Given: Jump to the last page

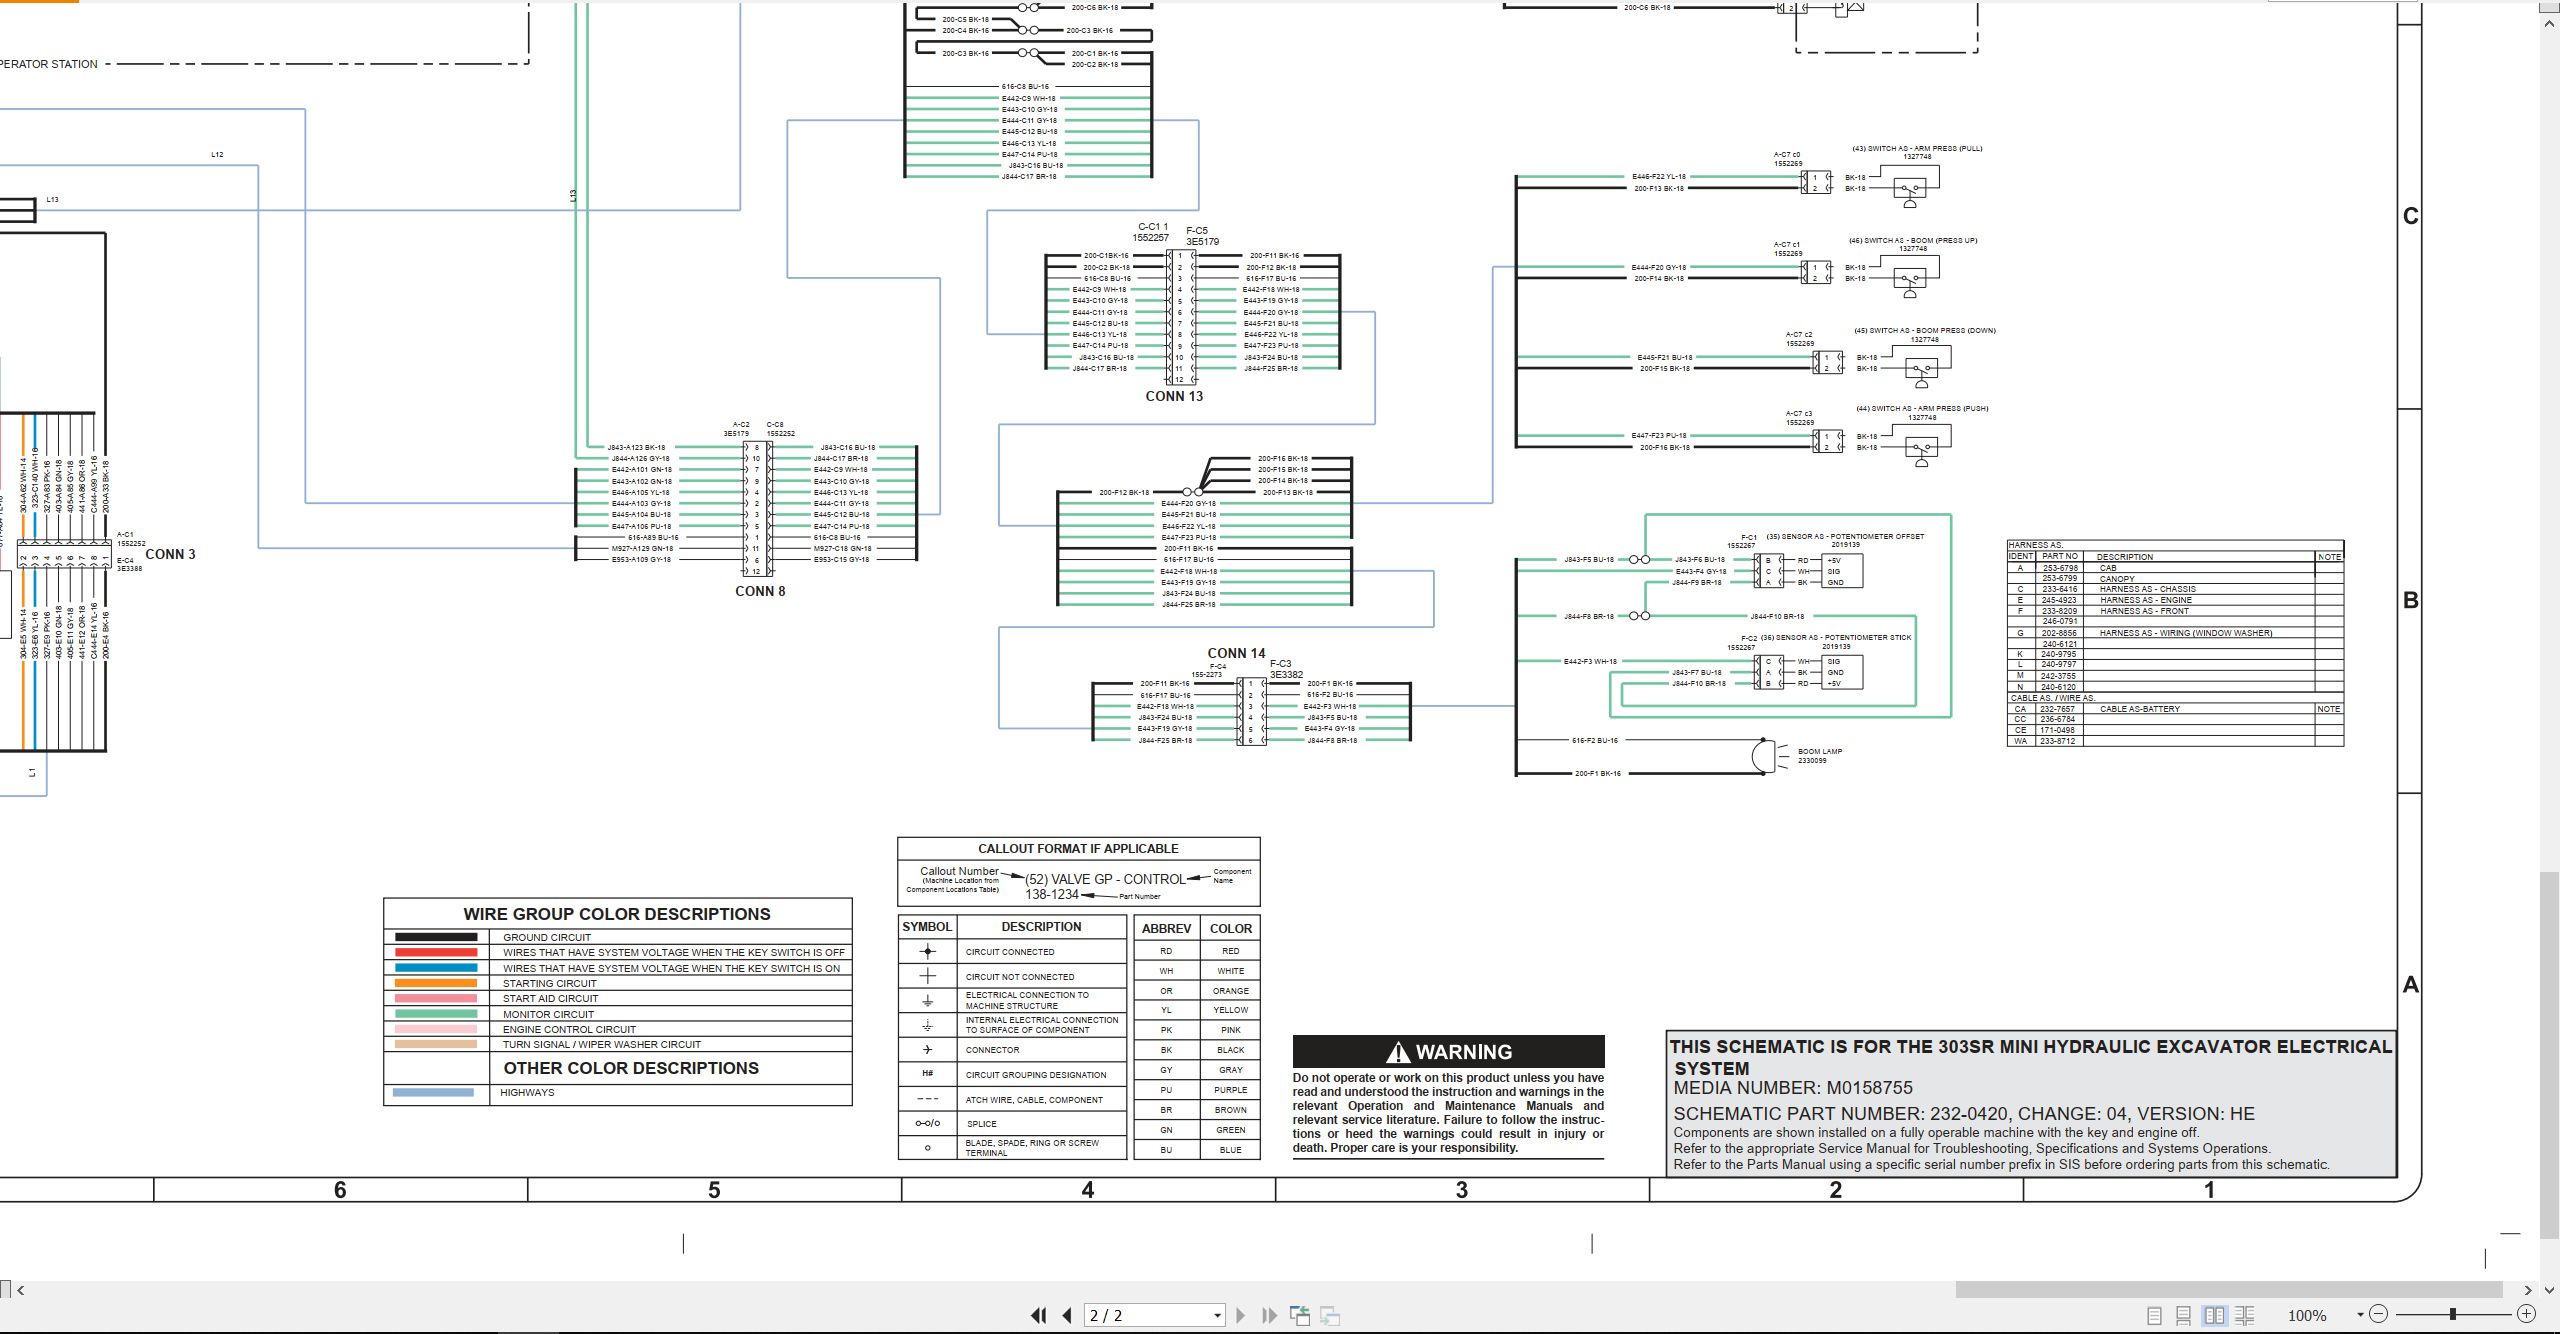Looking at the screenshot, I should point(1270,1316).
